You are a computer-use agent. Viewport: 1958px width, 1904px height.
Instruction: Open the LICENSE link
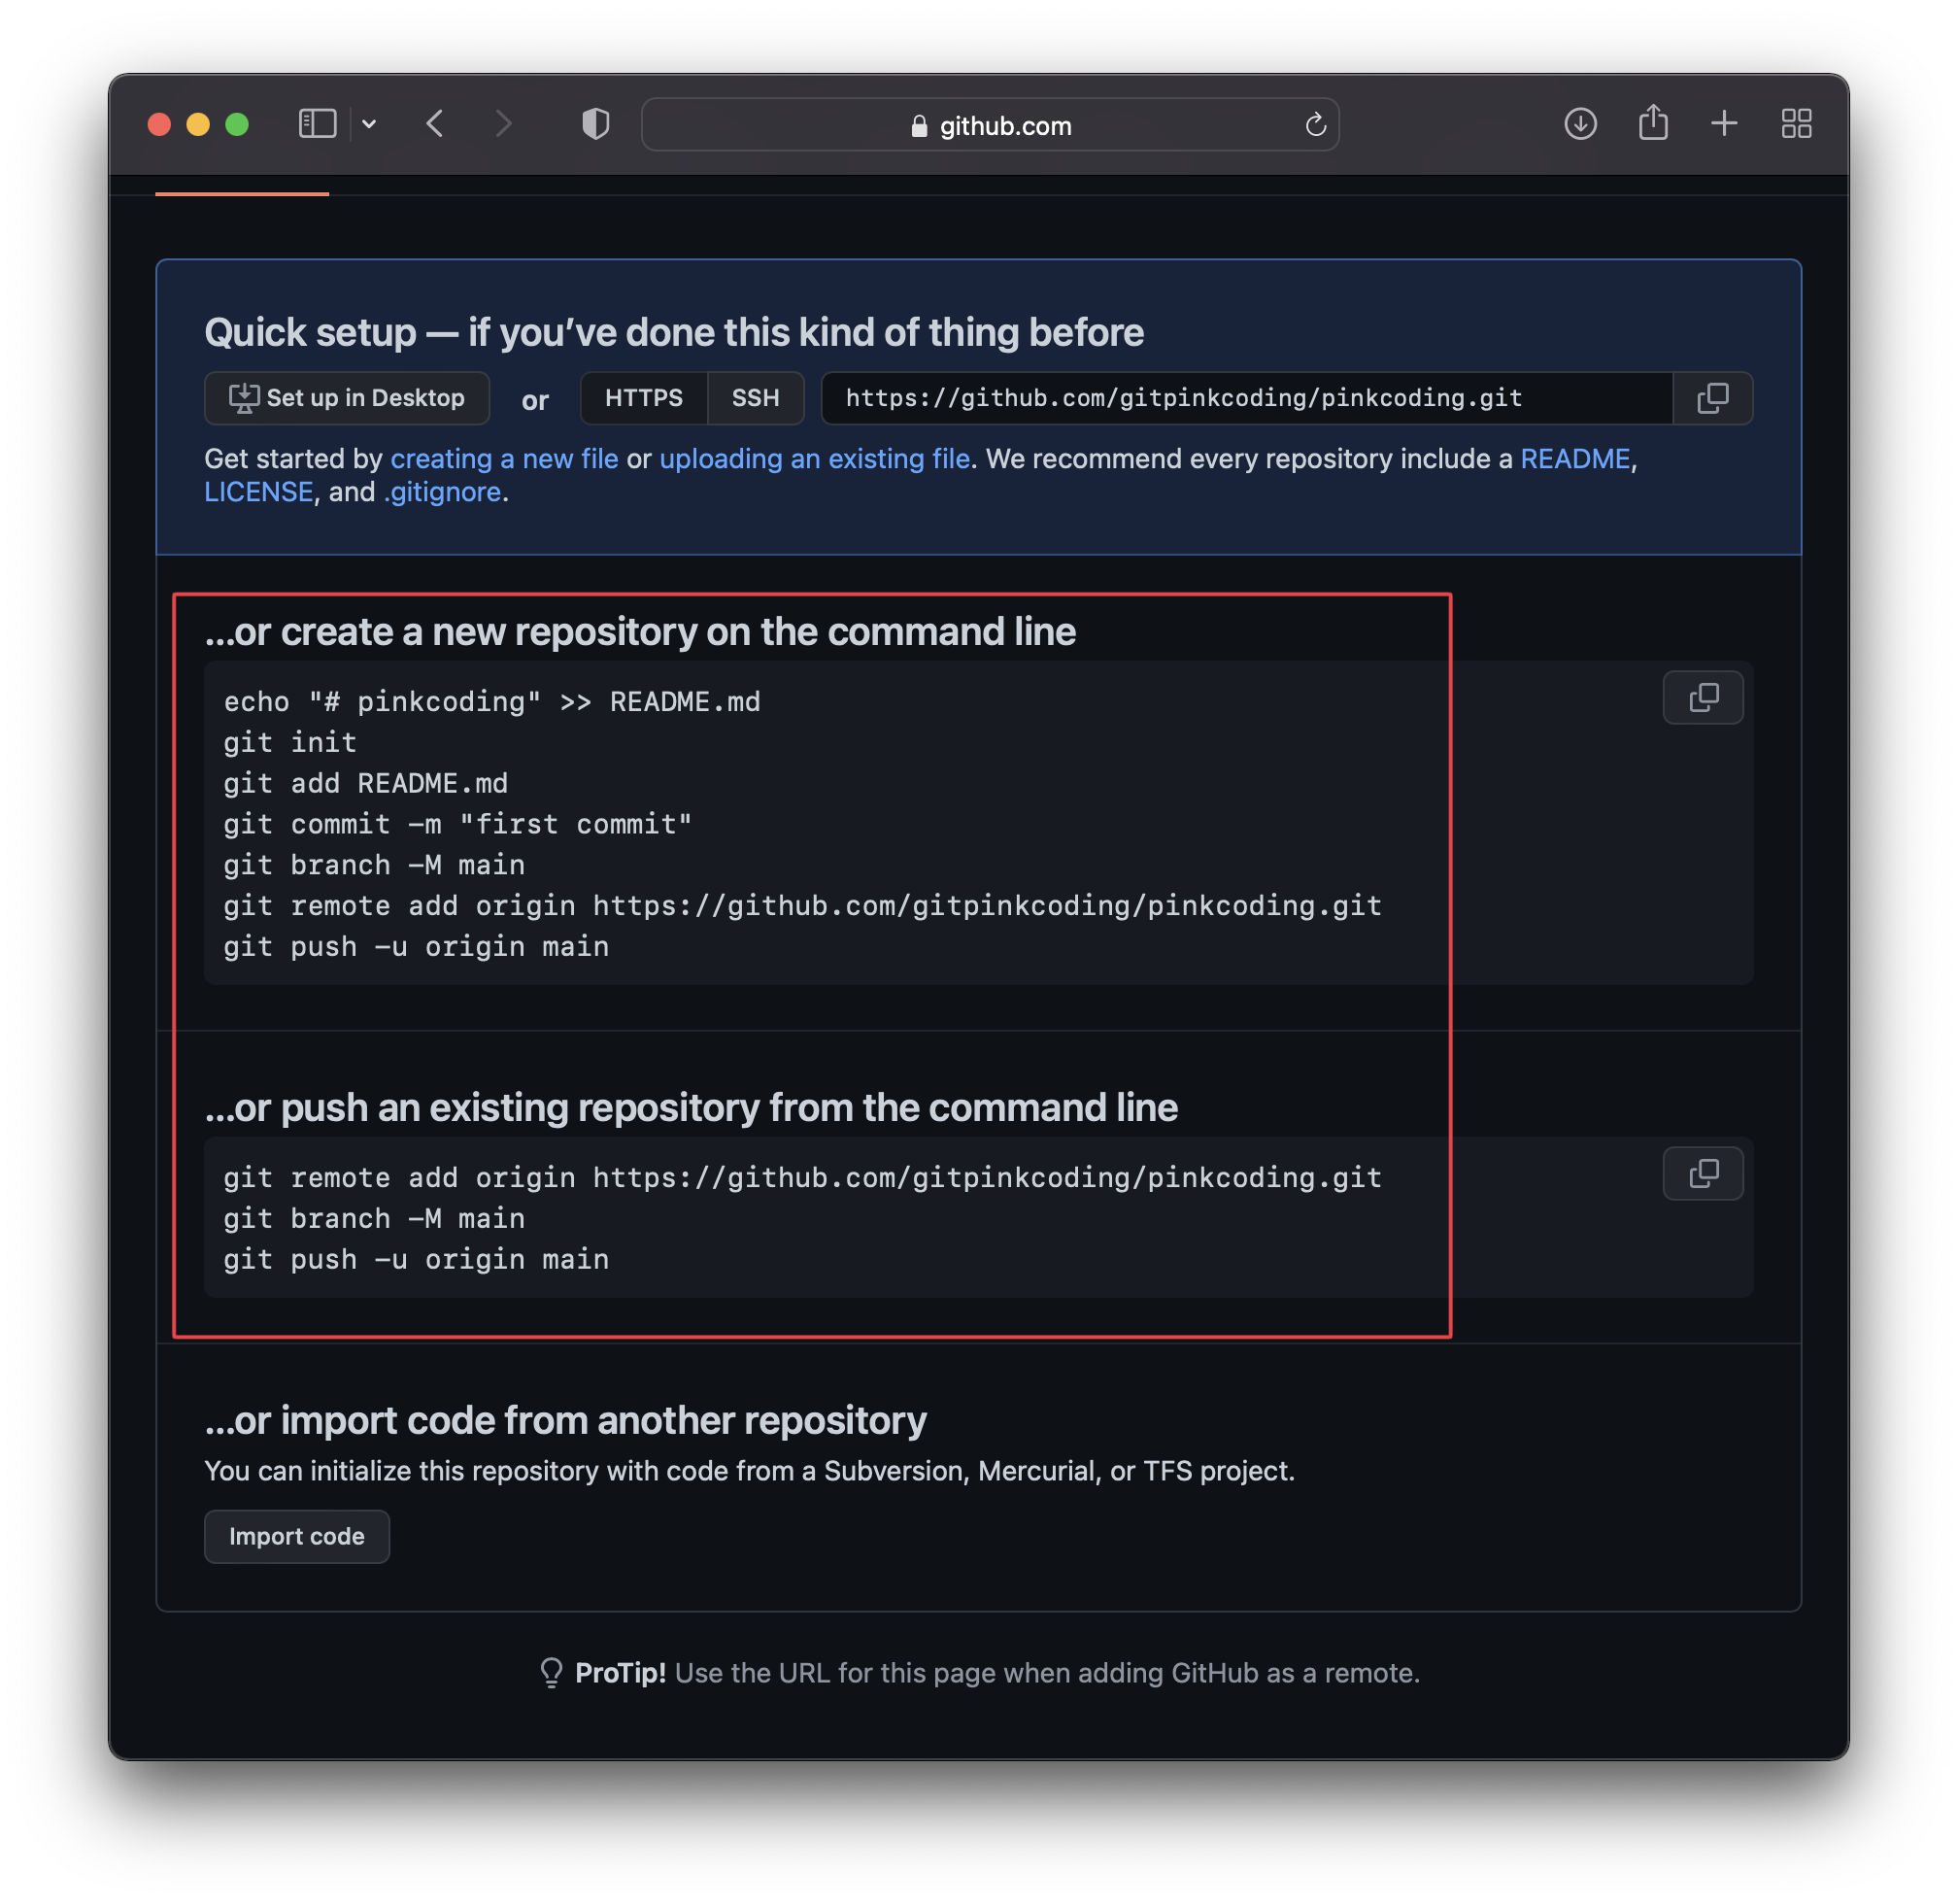click(259, 492)
